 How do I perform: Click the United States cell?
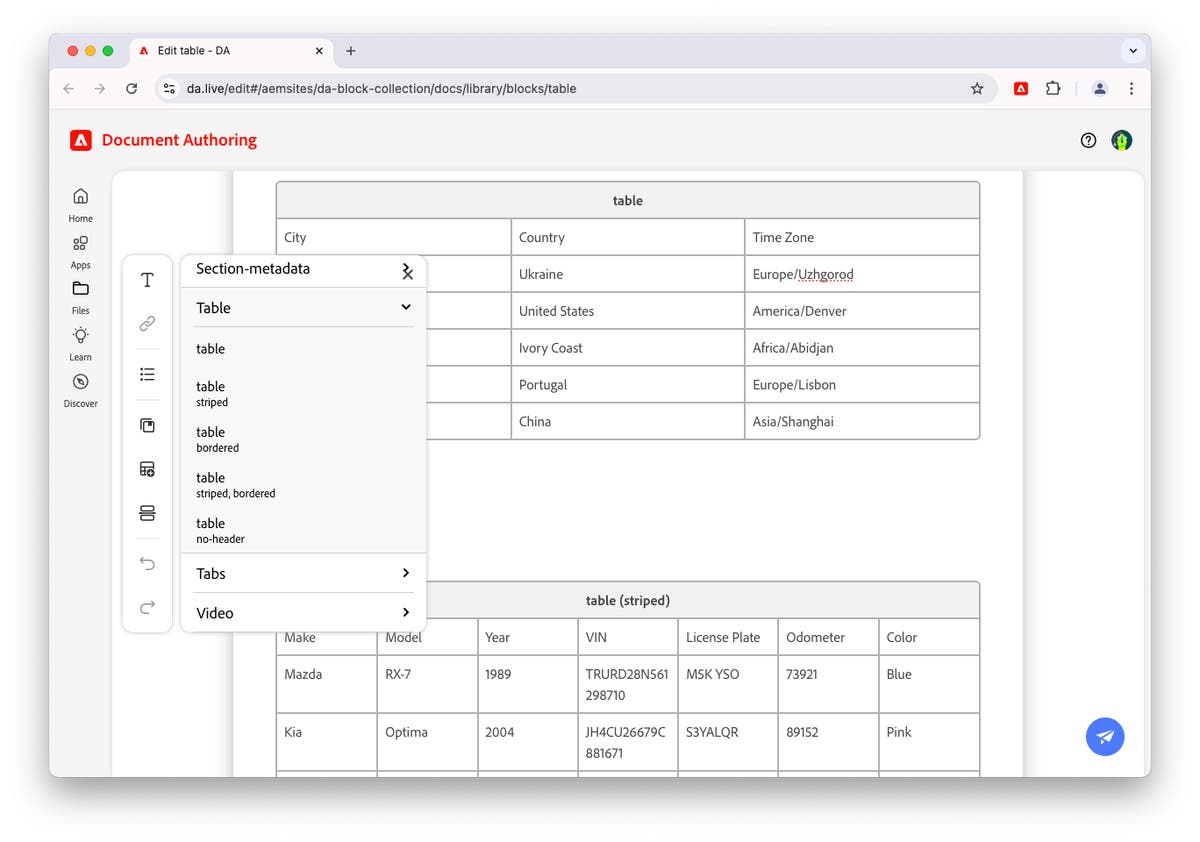click(628, 311)
